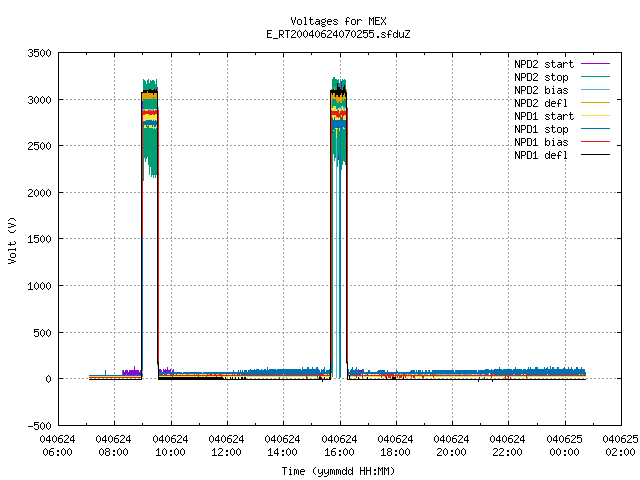
Task: Click the green NPD2 stop legend line
Action: (x=596, y=77)
